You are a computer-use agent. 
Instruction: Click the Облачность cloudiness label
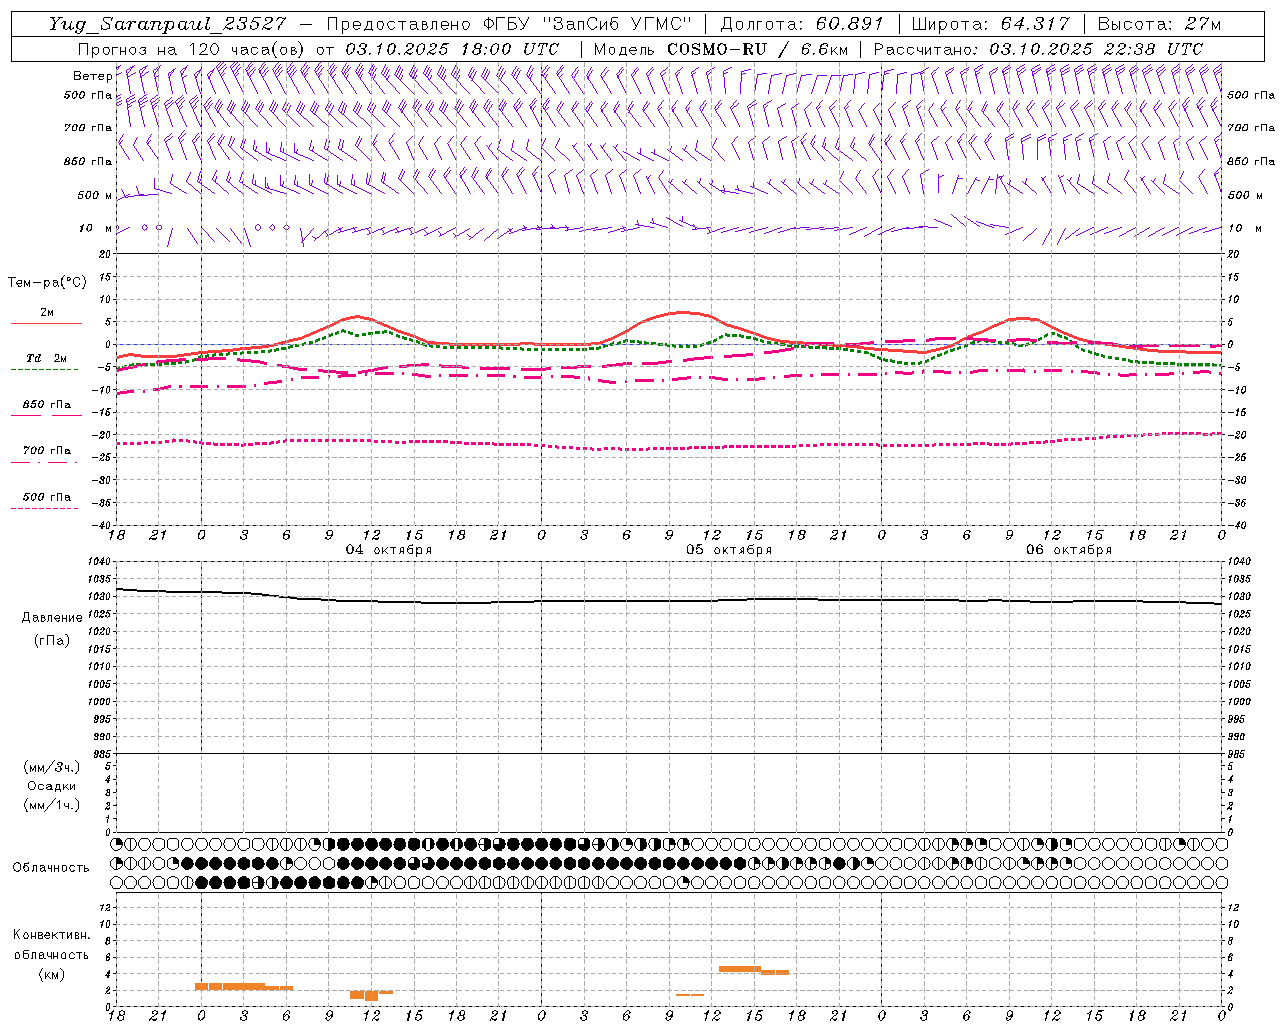pos(51,867)
